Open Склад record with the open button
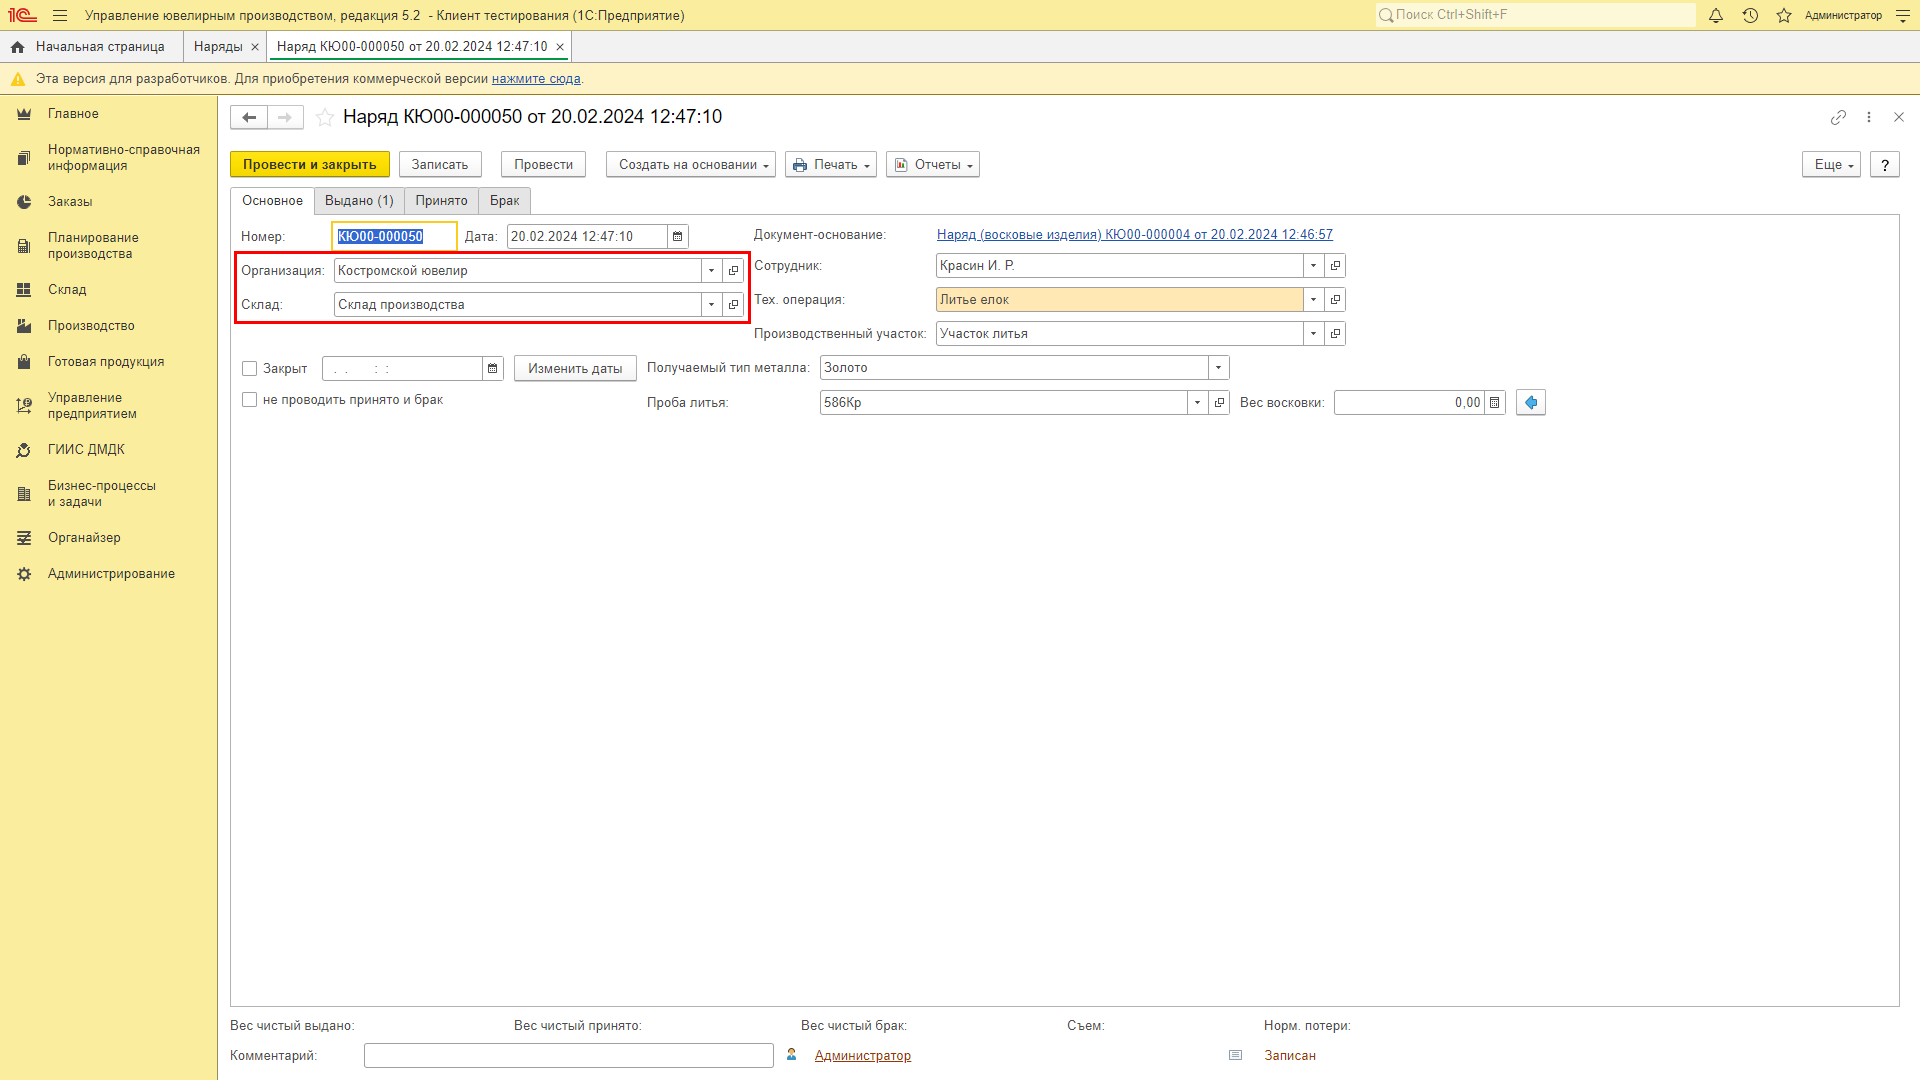Screen dimensions: 1920x1080 [x=733, y=305]
